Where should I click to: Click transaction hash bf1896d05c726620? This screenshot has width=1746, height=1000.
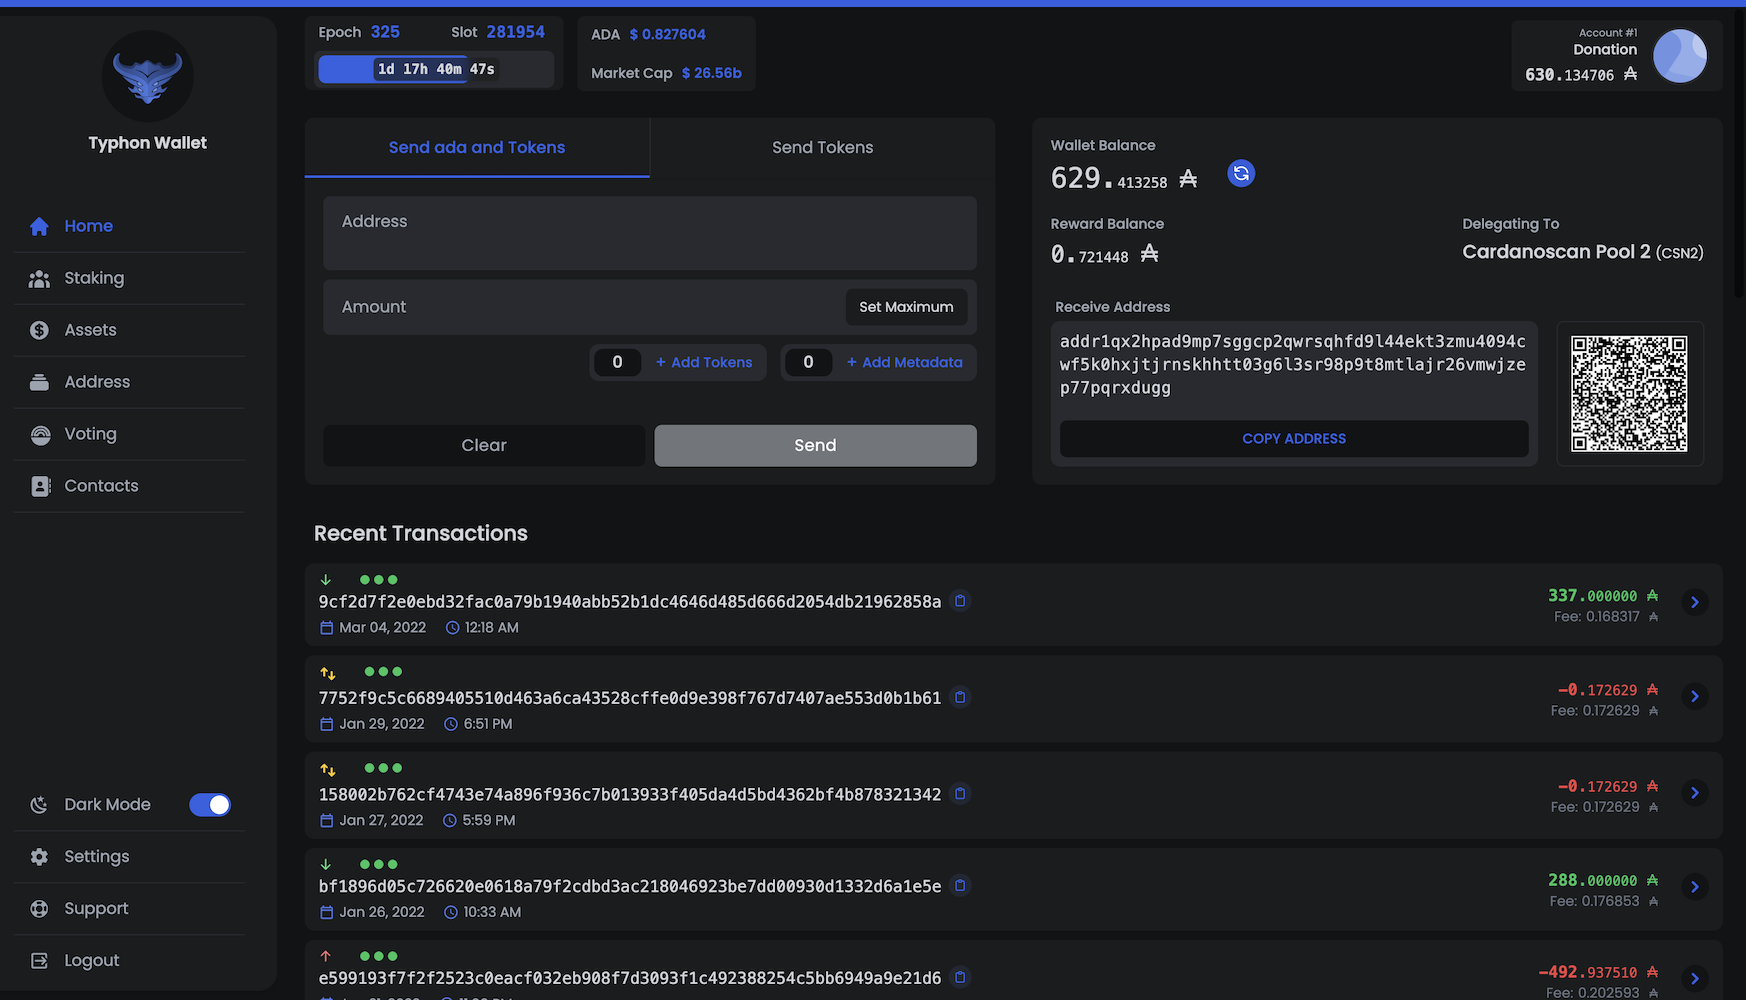[x=630, y=886]
